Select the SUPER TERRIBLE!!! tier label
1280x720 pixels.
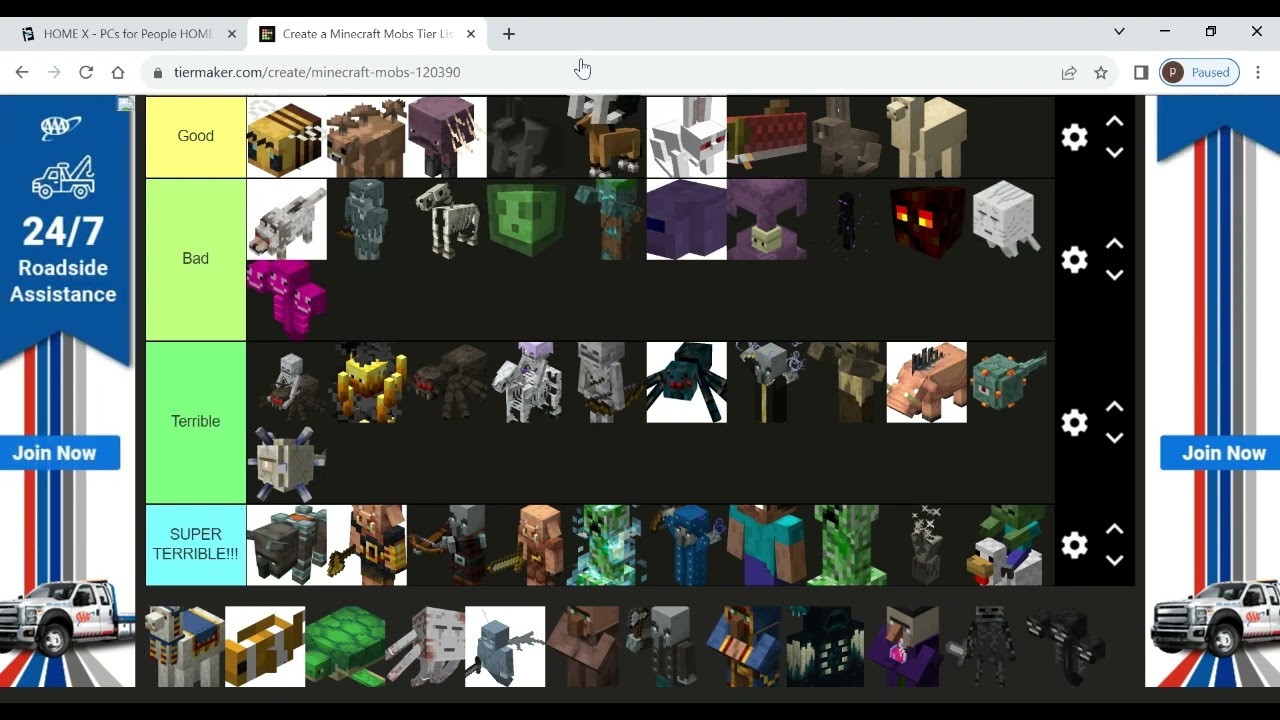196,544
